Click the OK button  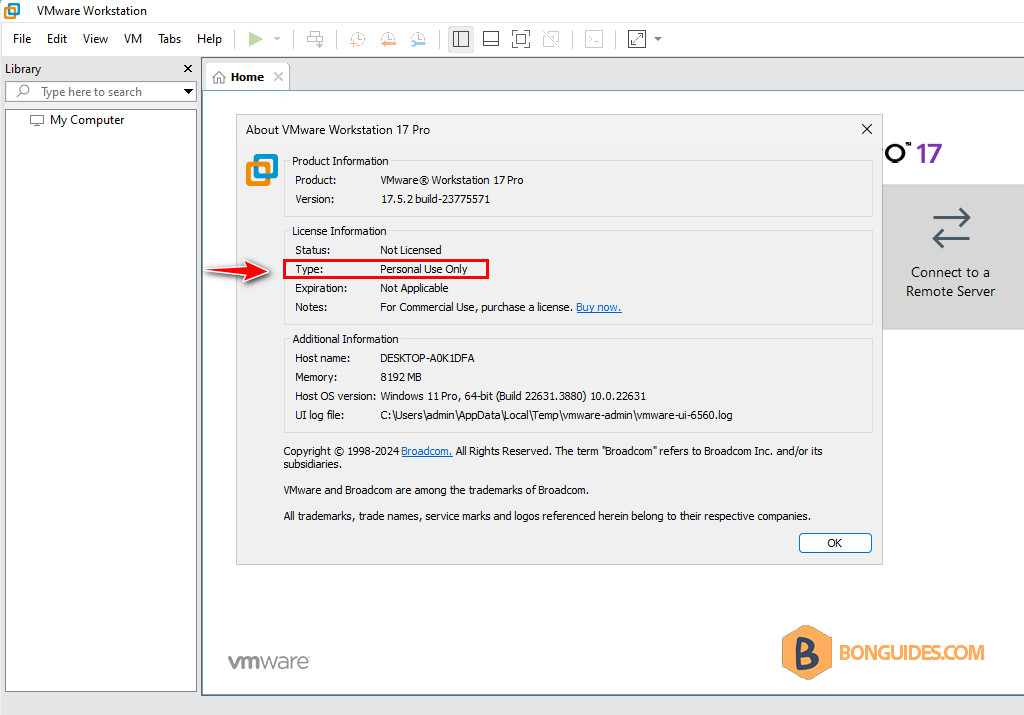[x=835, y=543]
